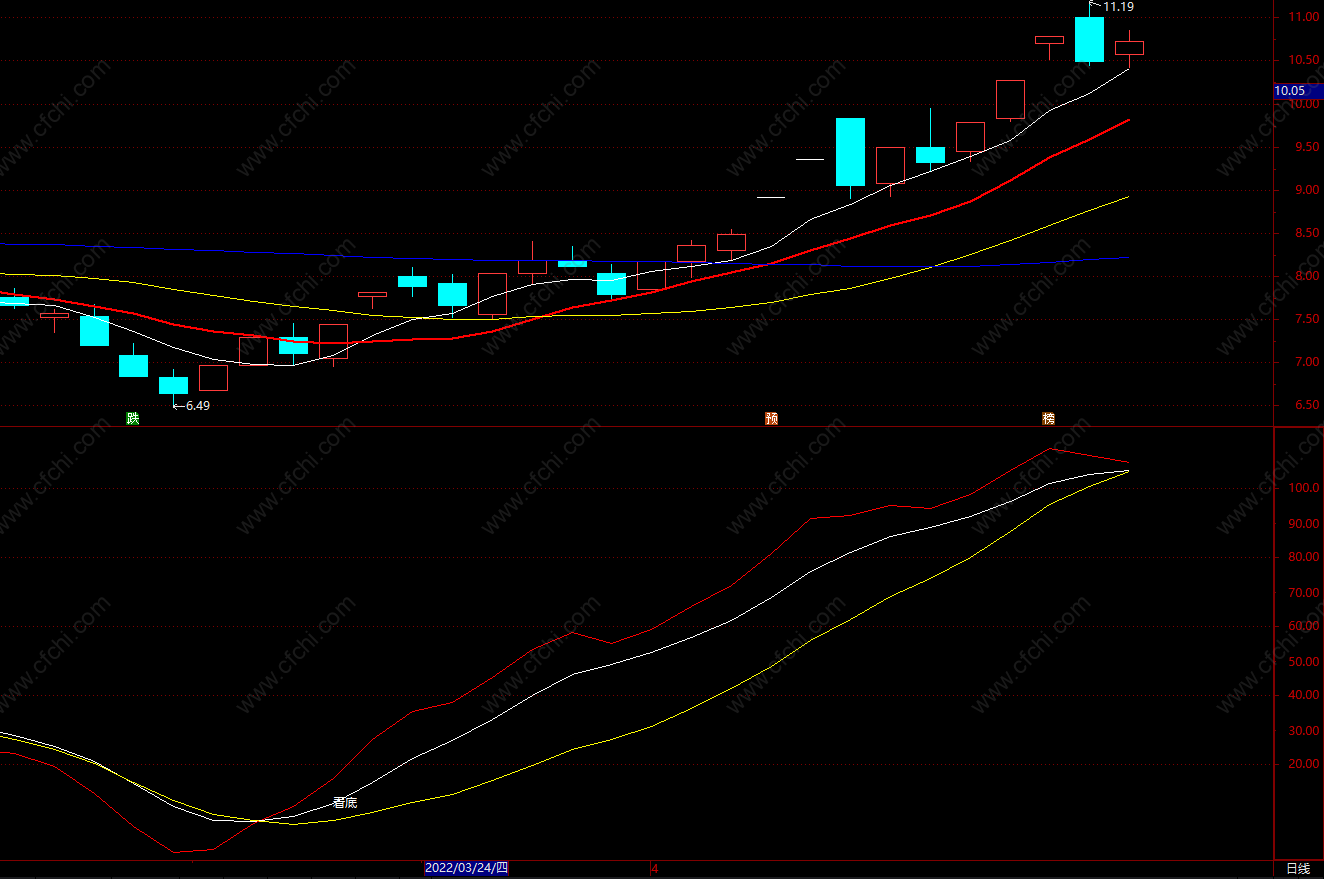
Task: Select the candlestick with the 6.49 low
Action: [x=173, y=385]
